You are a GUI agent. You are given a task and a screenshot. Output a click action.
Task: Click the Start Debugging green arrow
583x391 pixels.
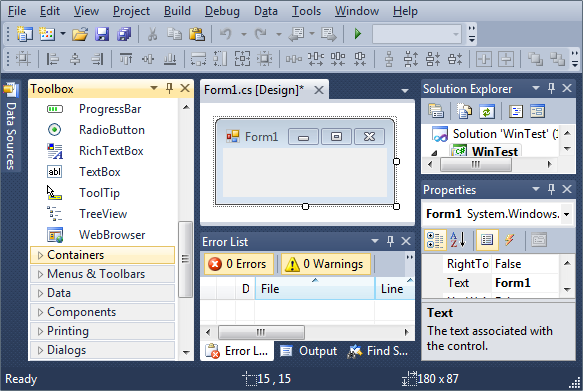click(358, 34)
